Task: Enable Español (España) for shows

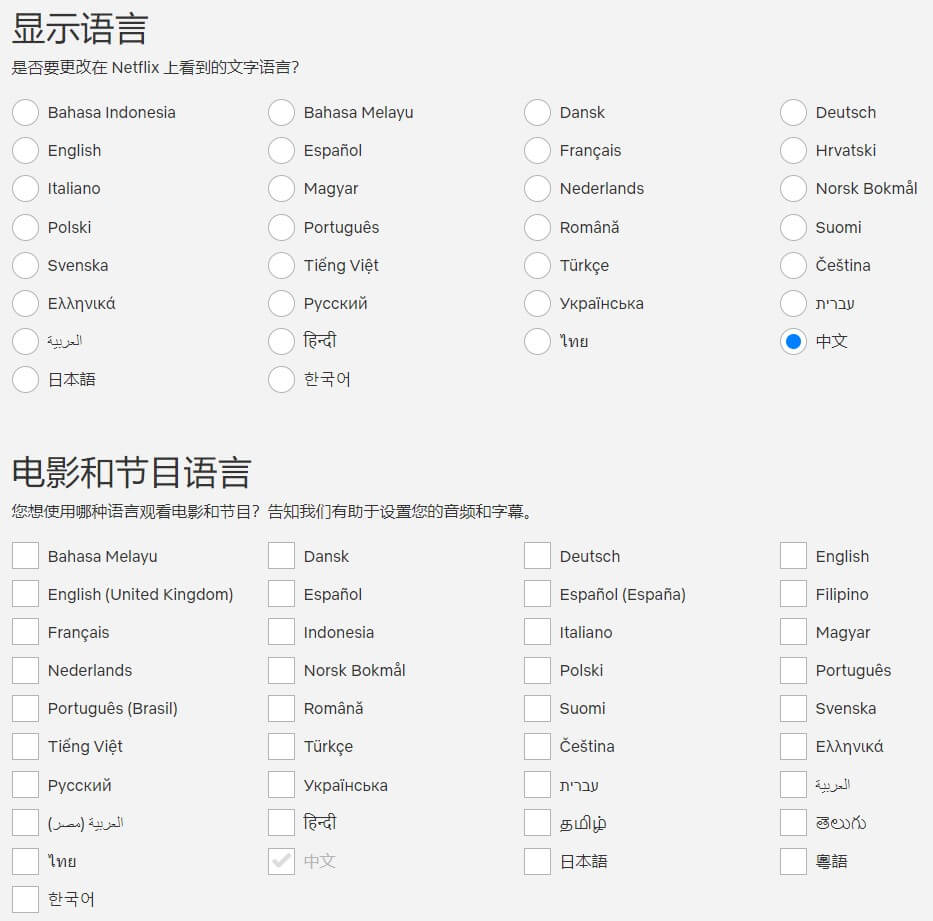Action: click(x=537, y=594)
